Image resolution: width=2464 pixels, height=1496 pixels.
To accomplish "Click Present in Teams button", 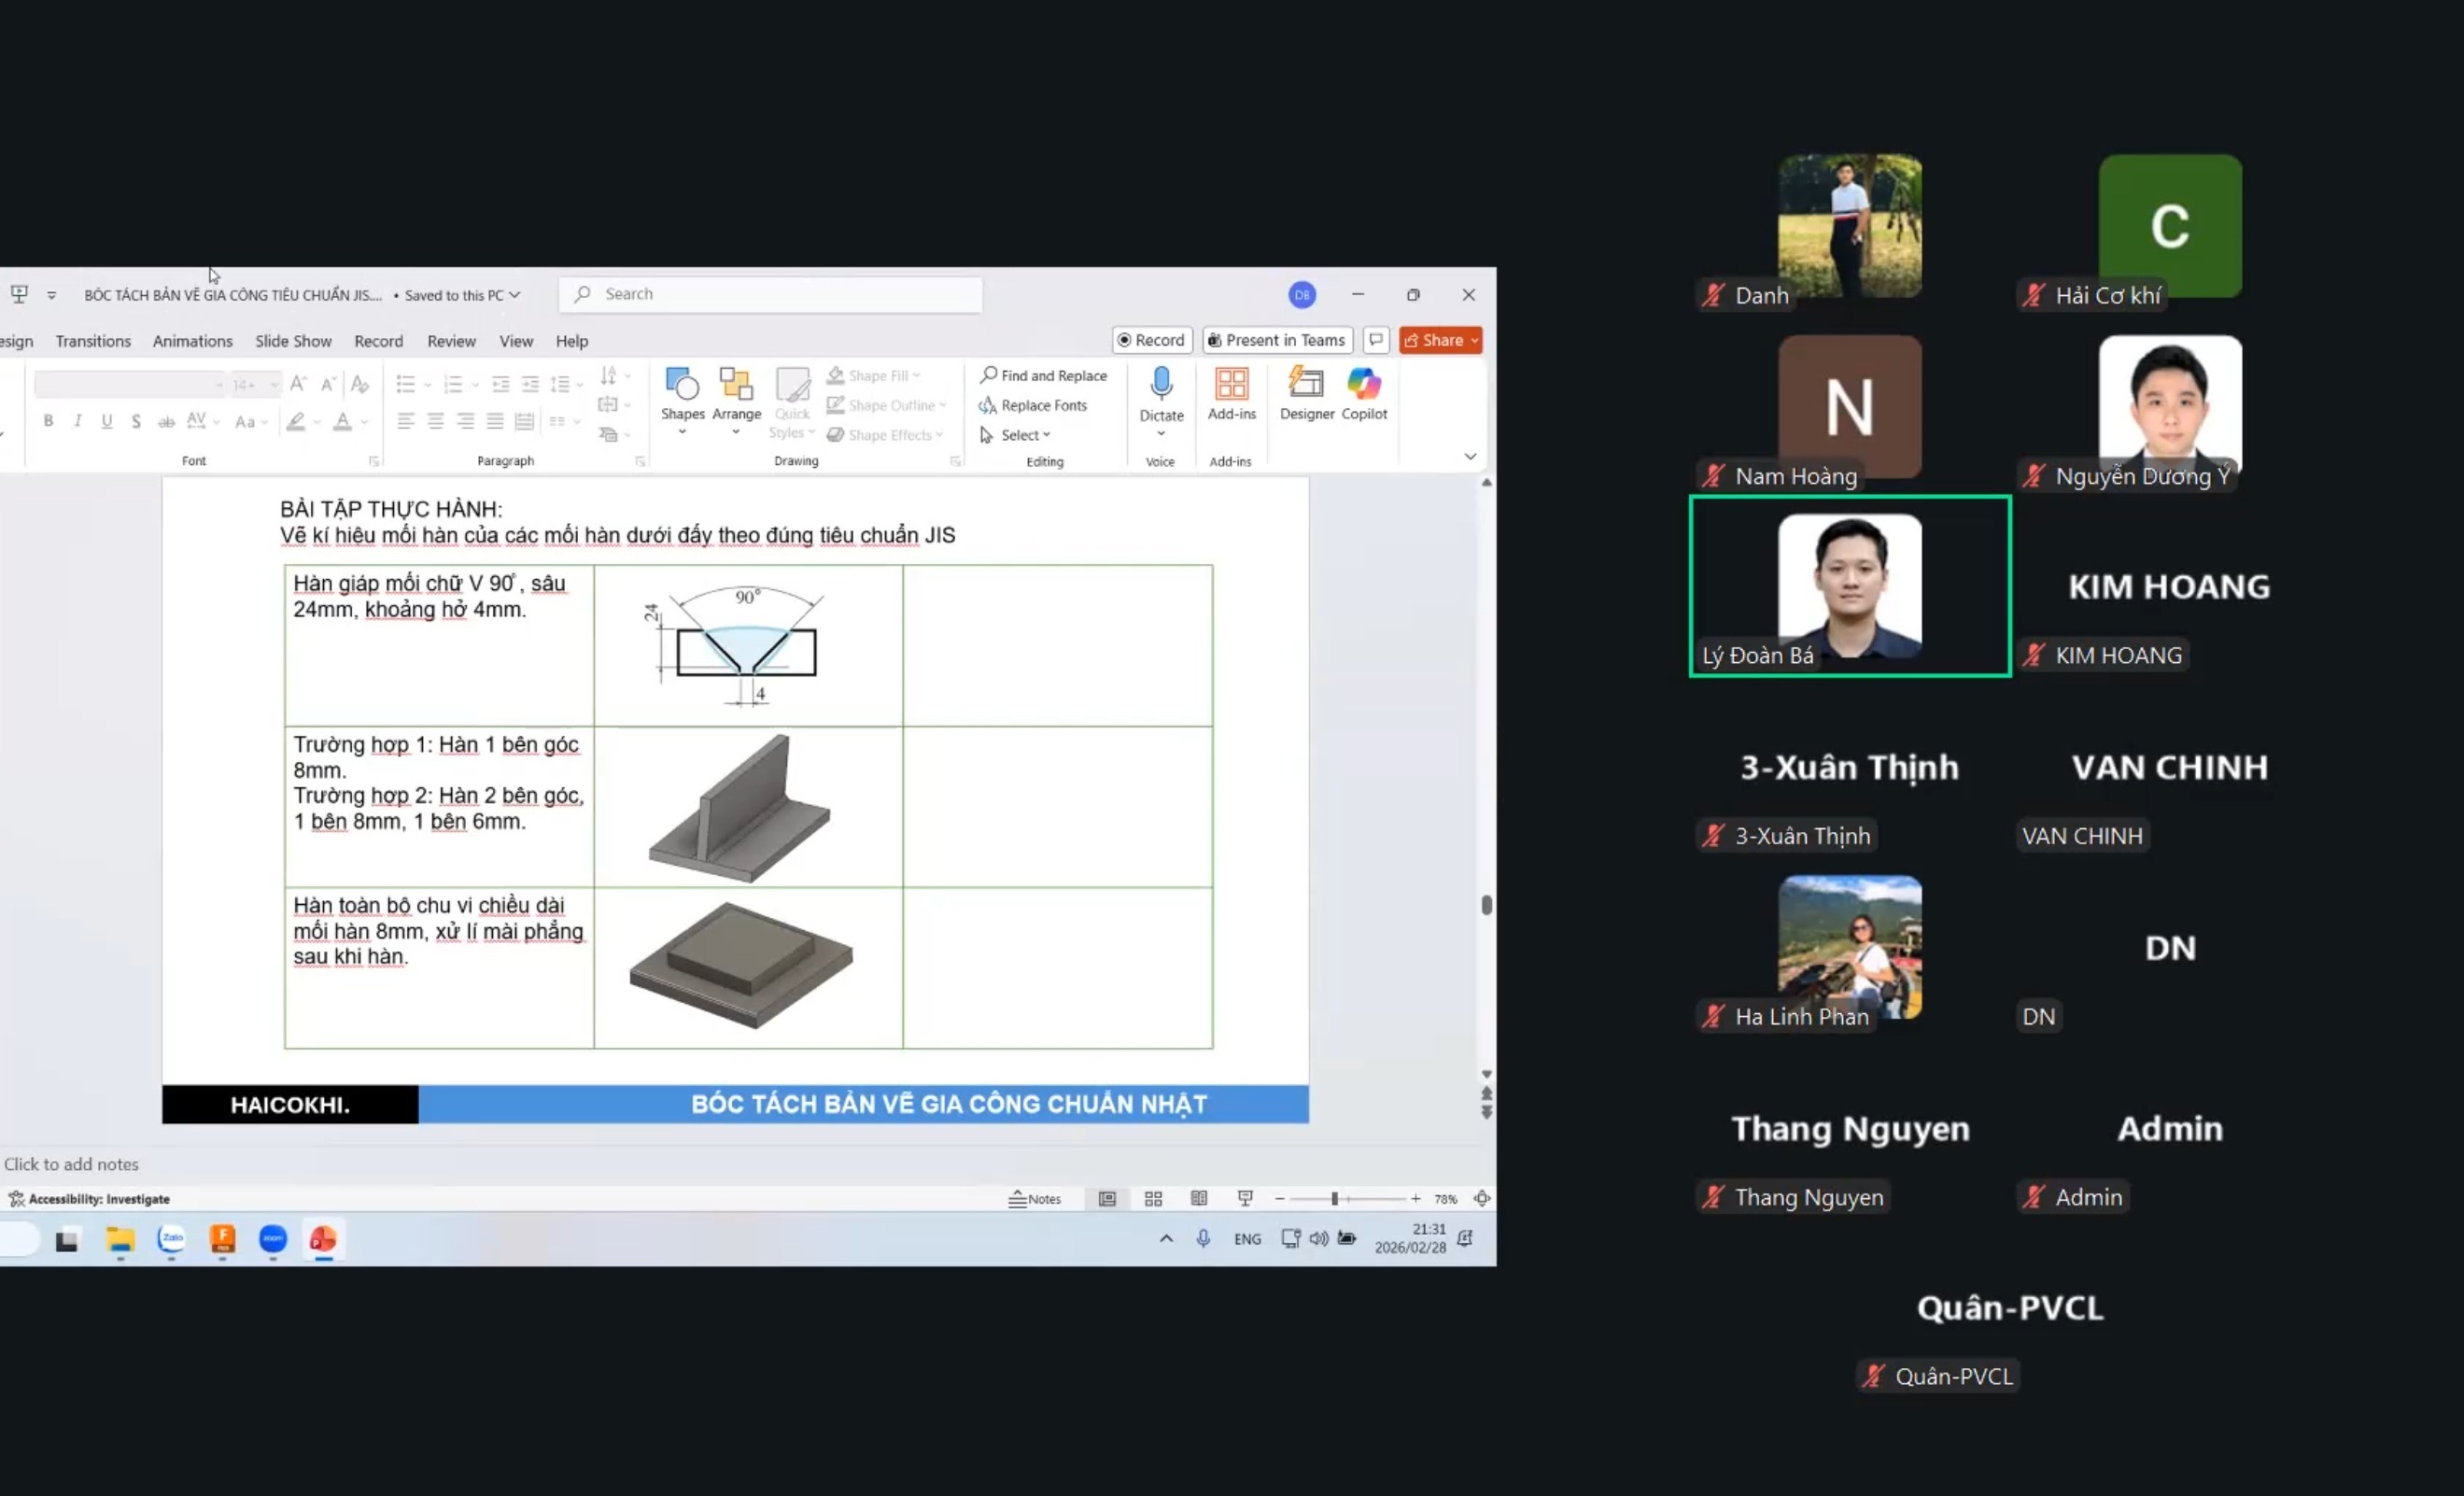I will (x=1277, y=340).
